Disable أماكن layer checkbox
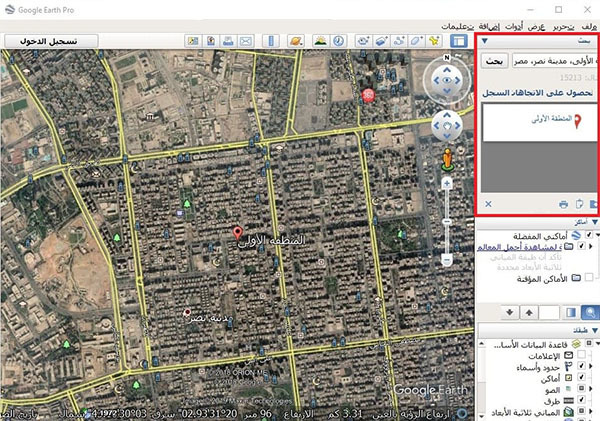 point(581,377)
